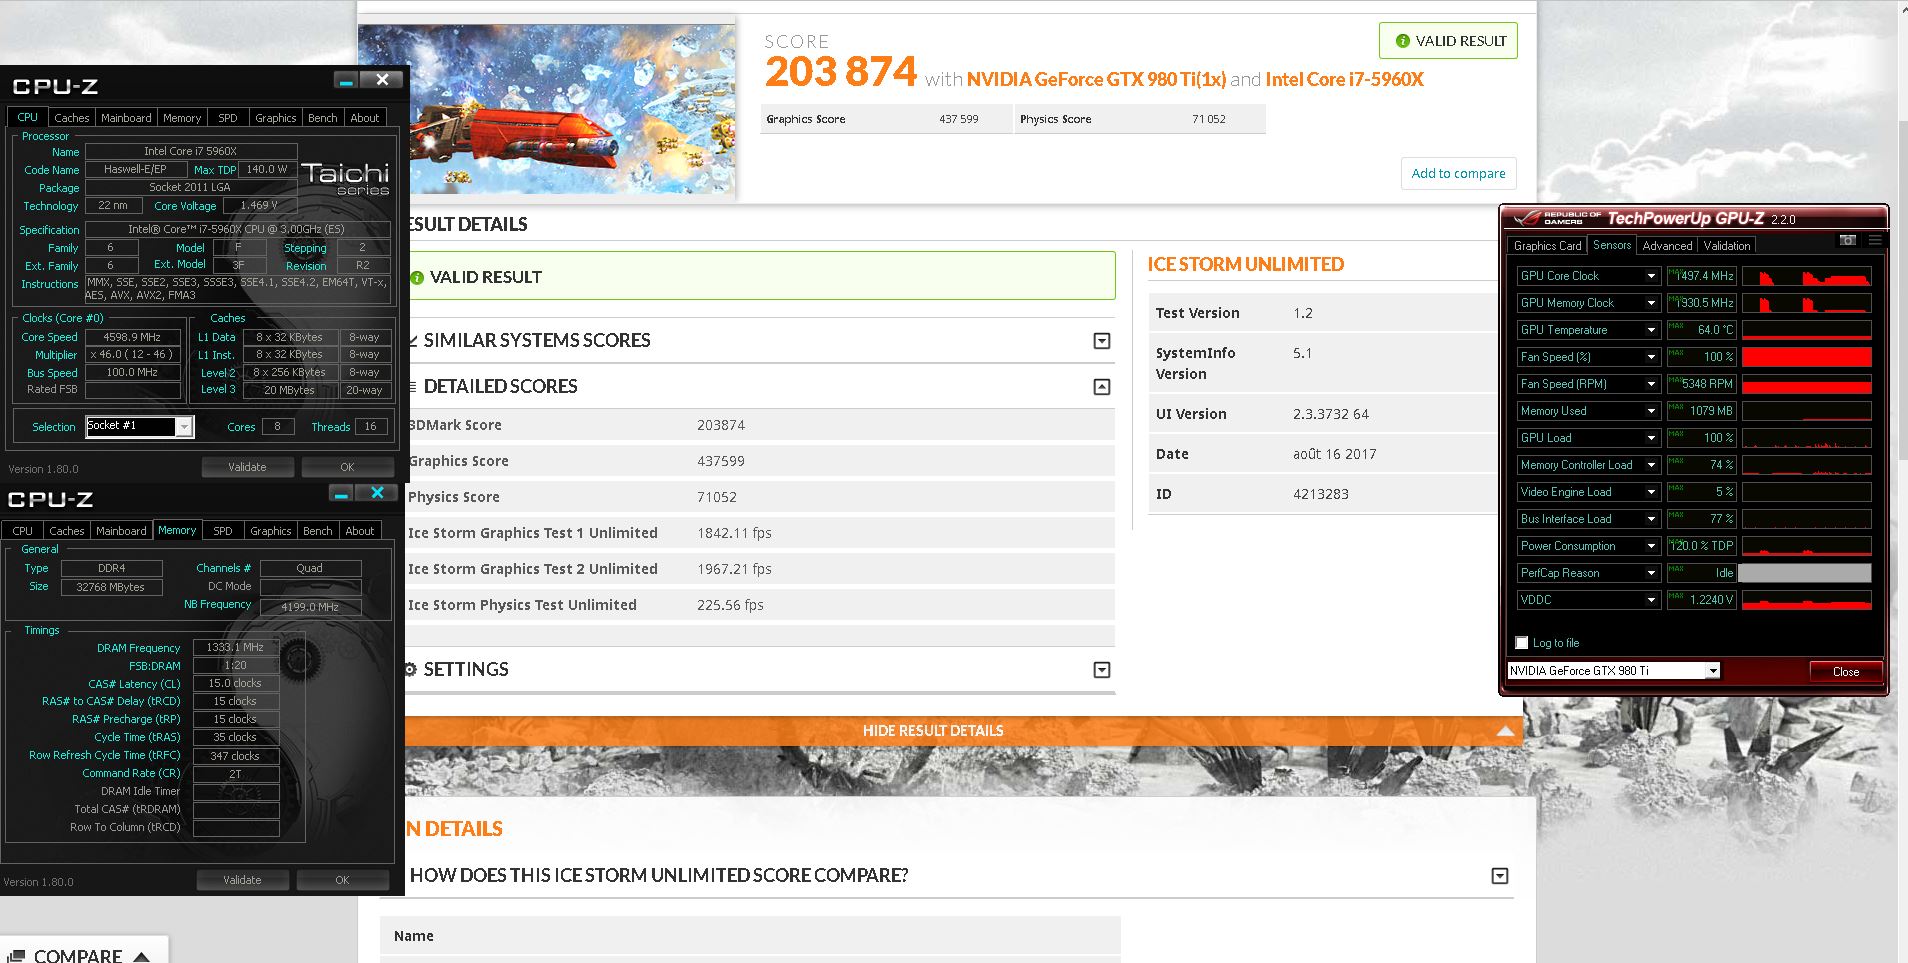Viewport: 1908px width, 963px height.
Task: Expand Ice Storm Unlimited score comparison section
Action: 1500,876
